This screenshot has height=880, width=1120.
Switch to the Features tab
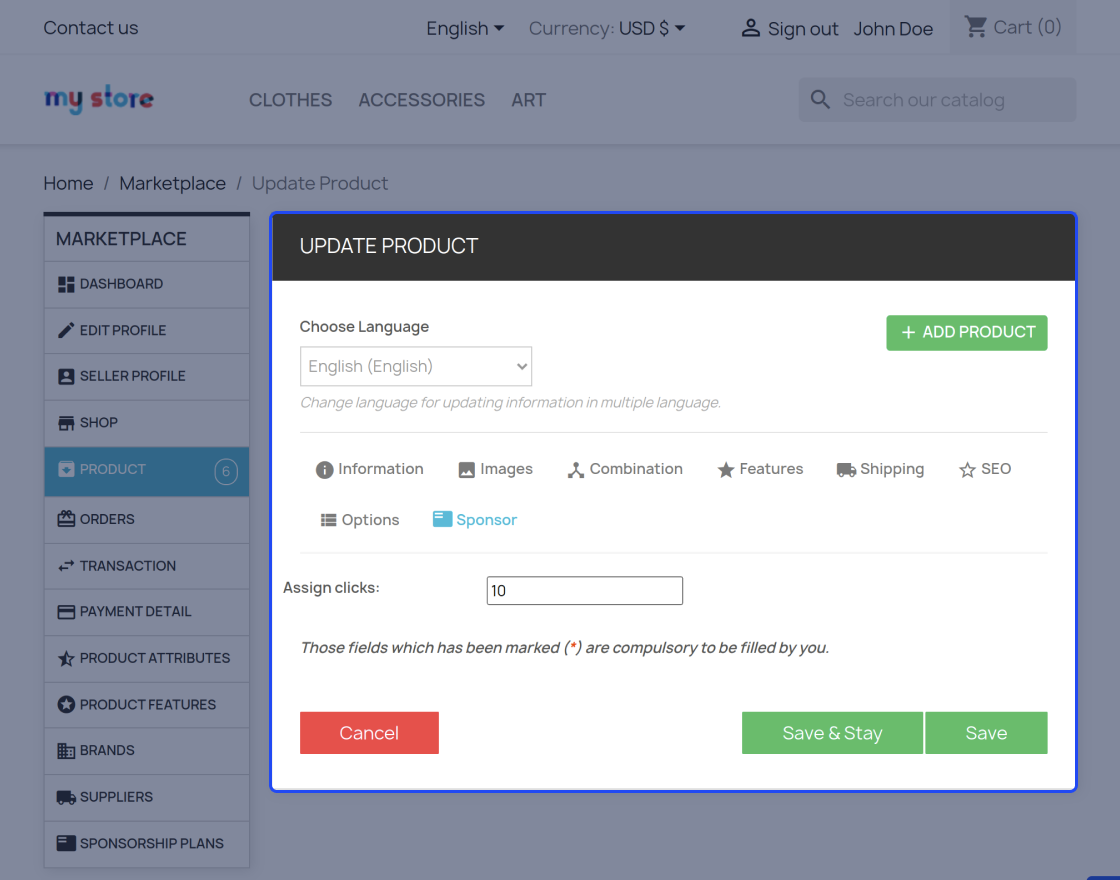coord(760,469)
